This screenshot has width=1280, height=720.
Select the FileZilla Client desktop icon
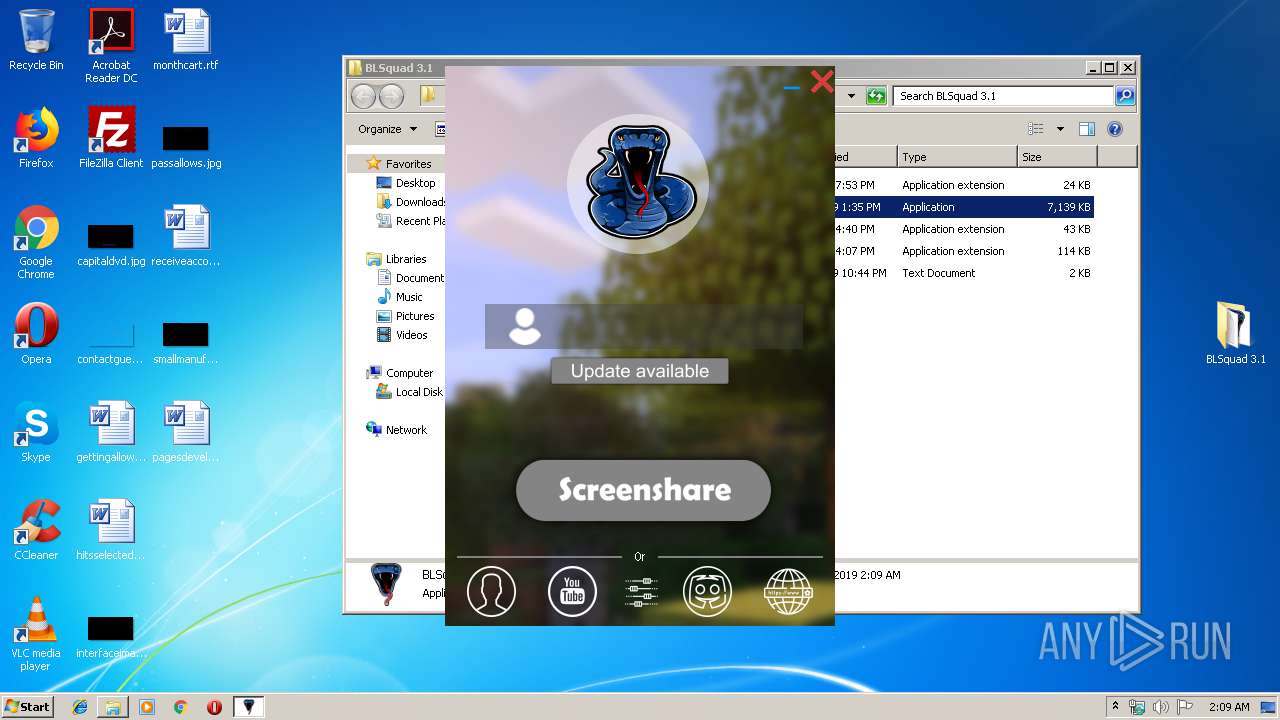click(x=111, y=138)
